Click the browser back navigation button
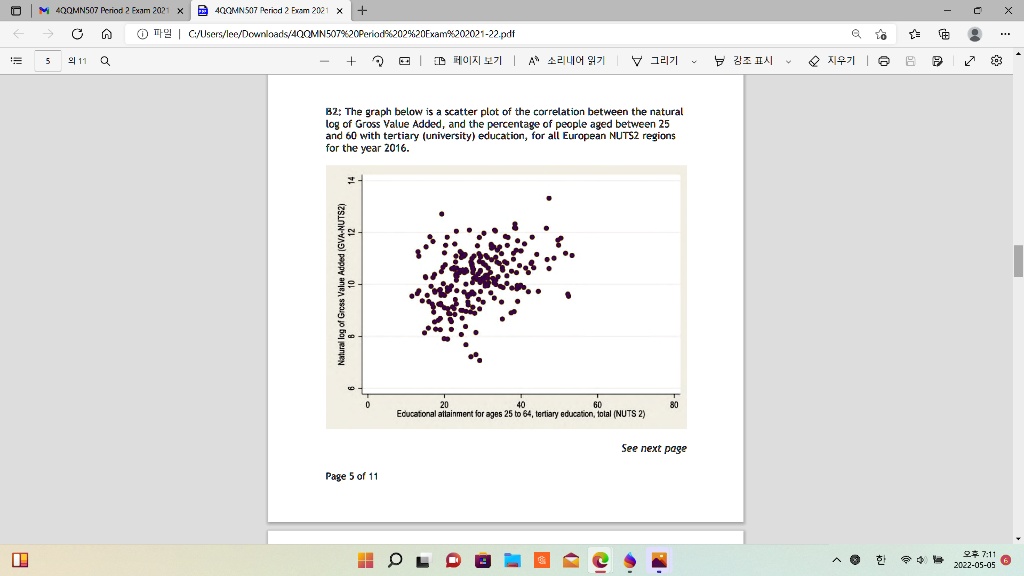The height and width of the screenshot is (576, 1024). [18, 33]
